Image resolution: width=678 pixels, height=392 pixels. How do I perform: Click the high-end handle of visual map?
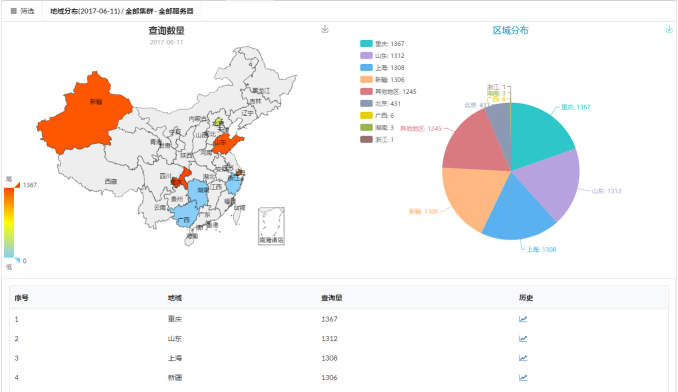[x=17, y=185]
